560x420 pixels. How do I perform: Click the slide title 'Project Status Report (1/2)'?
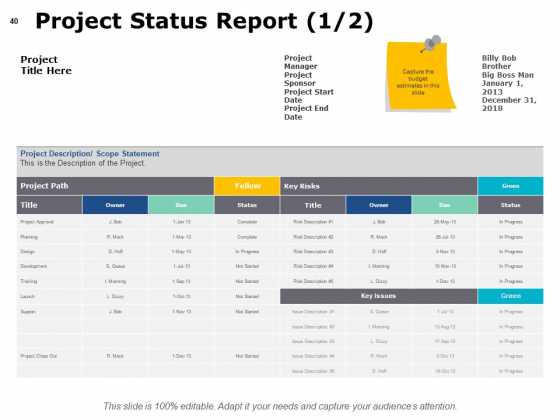pos(204,21)
